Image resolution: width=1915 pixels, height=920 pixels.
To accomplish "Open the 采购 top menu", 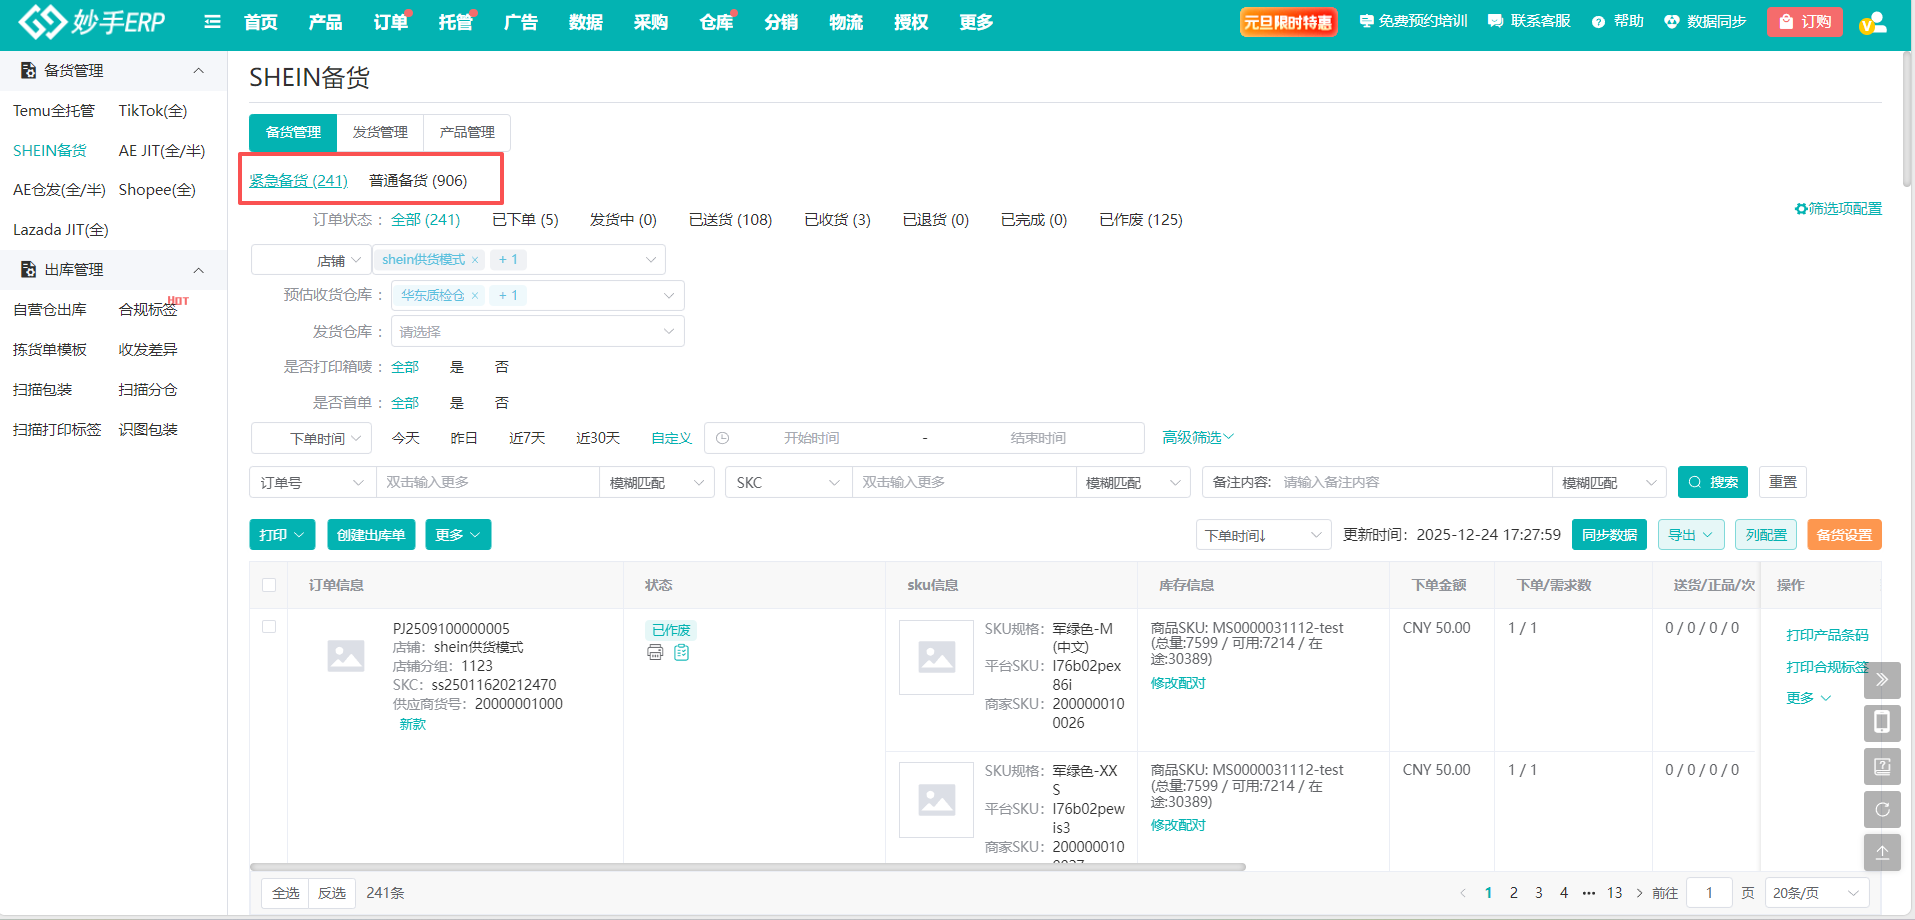I will [650, 22].
